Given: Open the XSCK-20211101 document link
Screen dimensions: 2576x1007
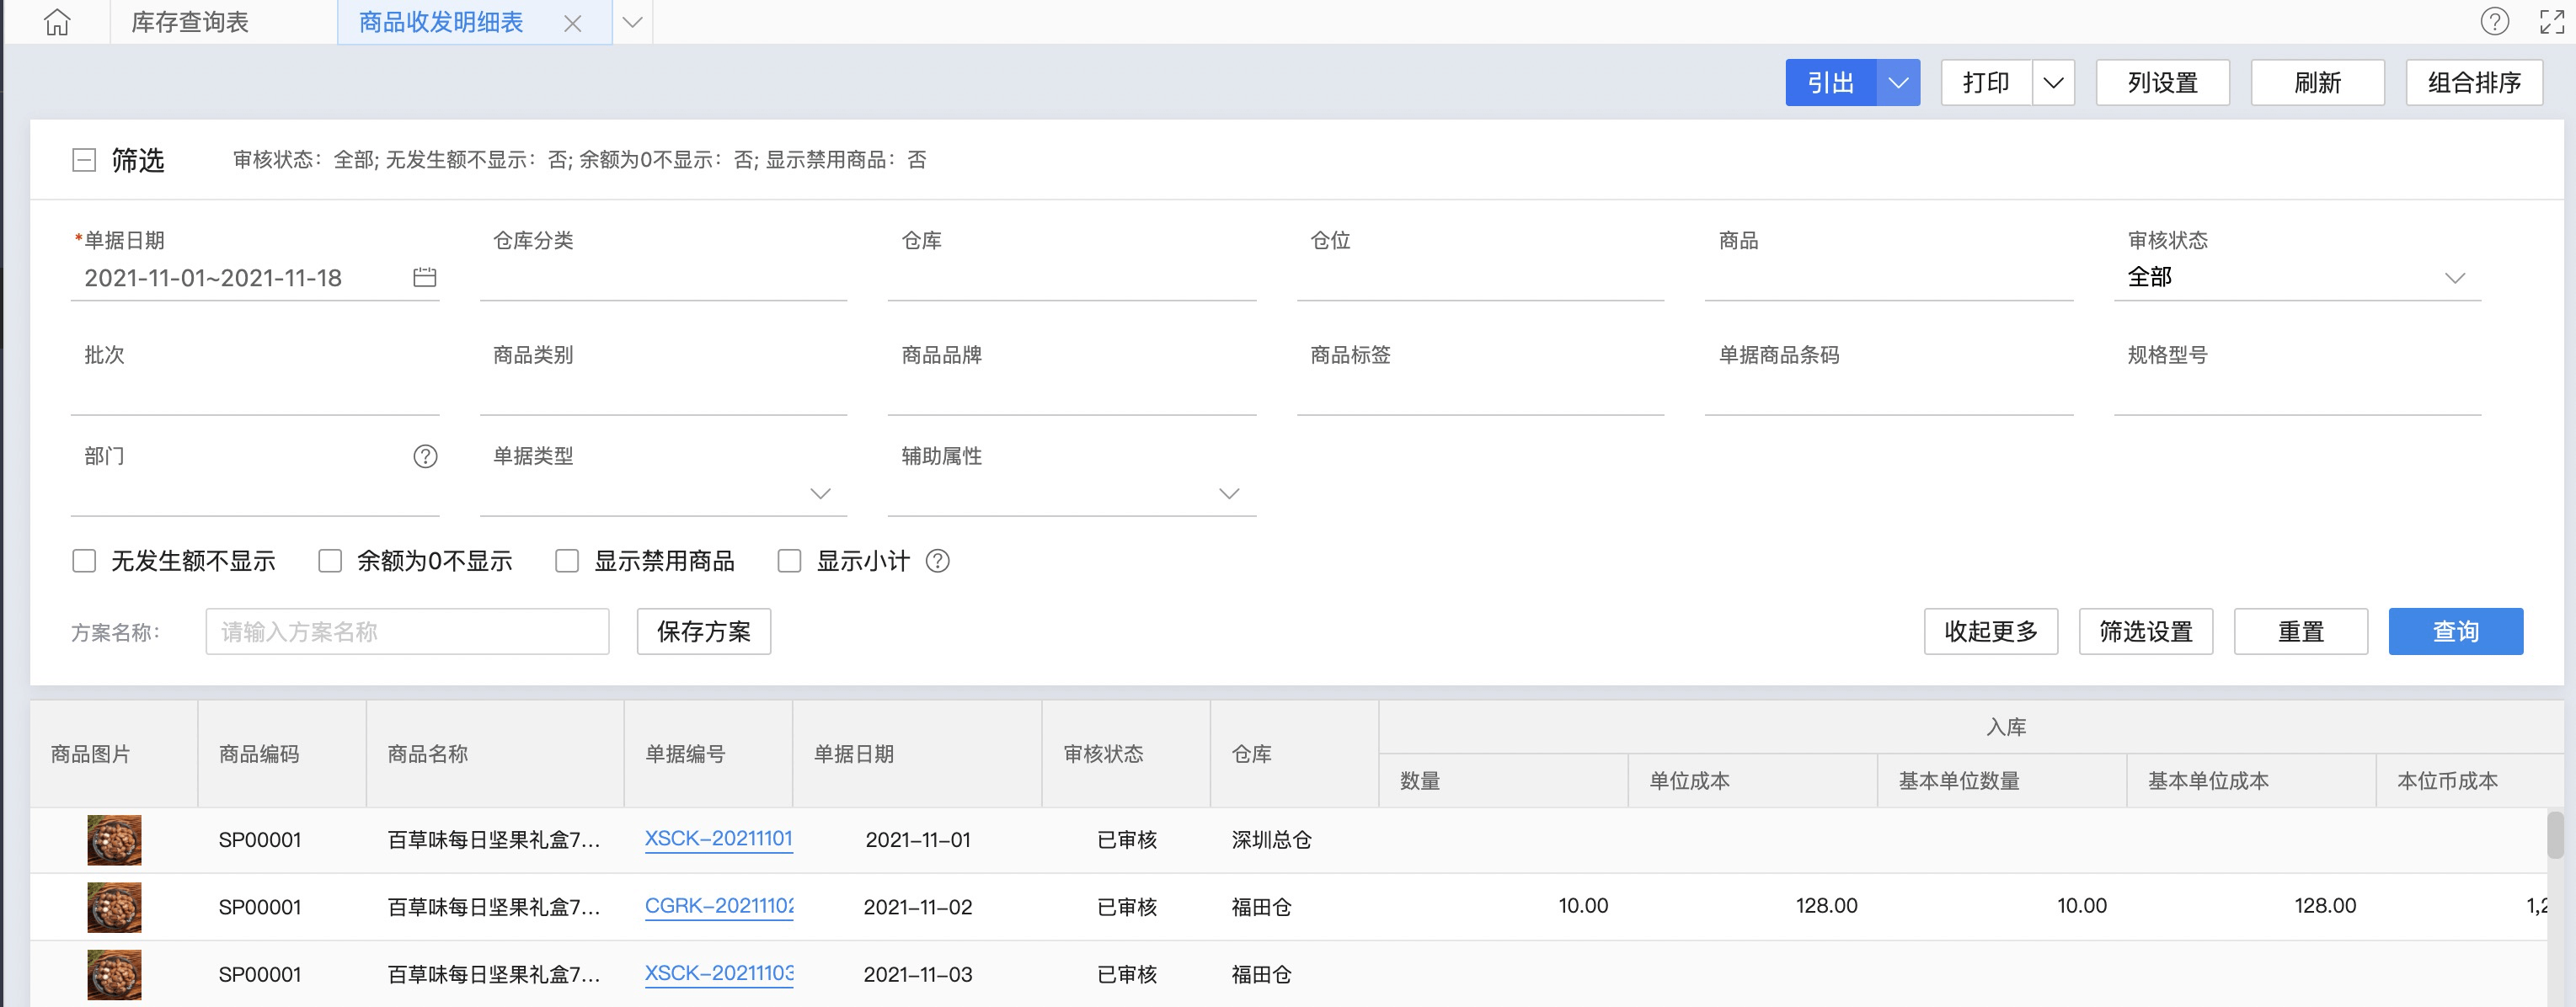Looking at the screenshot, I should 718,838.
